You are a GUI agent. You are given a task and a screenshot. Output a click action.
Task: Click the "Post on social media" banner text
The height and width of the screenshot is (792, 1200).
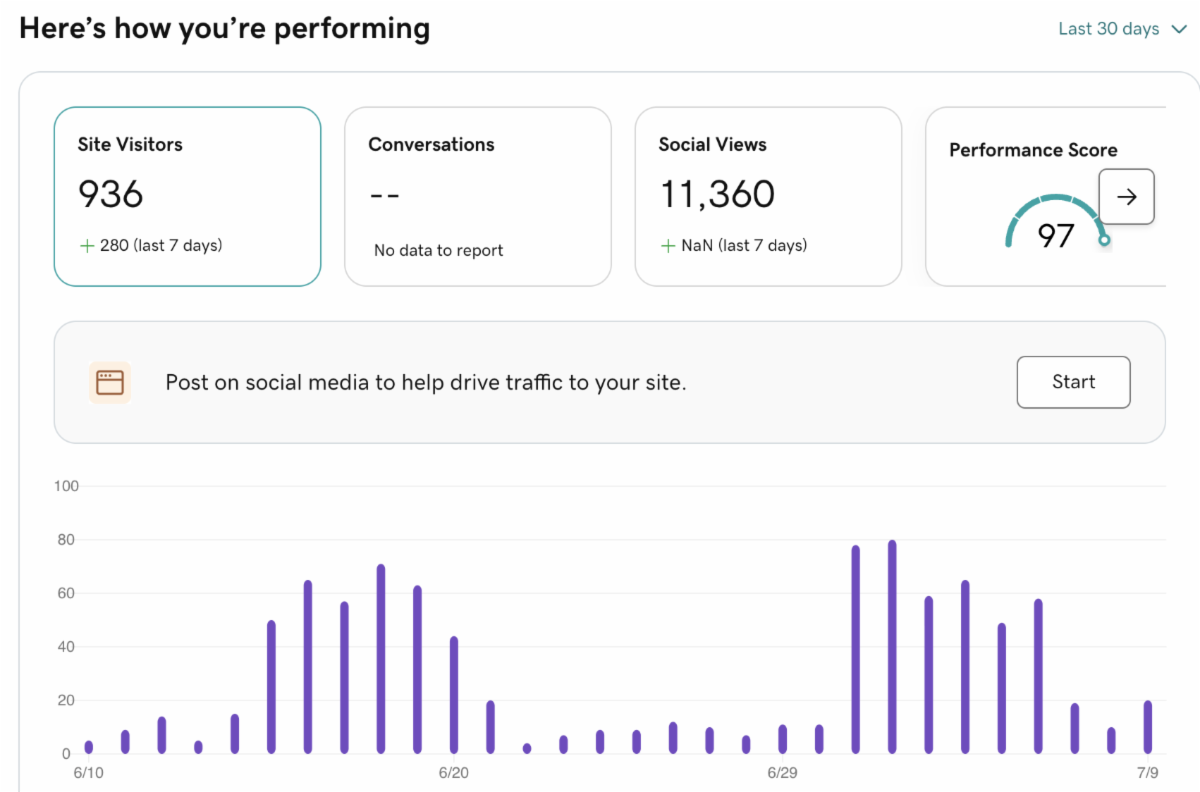426,382
